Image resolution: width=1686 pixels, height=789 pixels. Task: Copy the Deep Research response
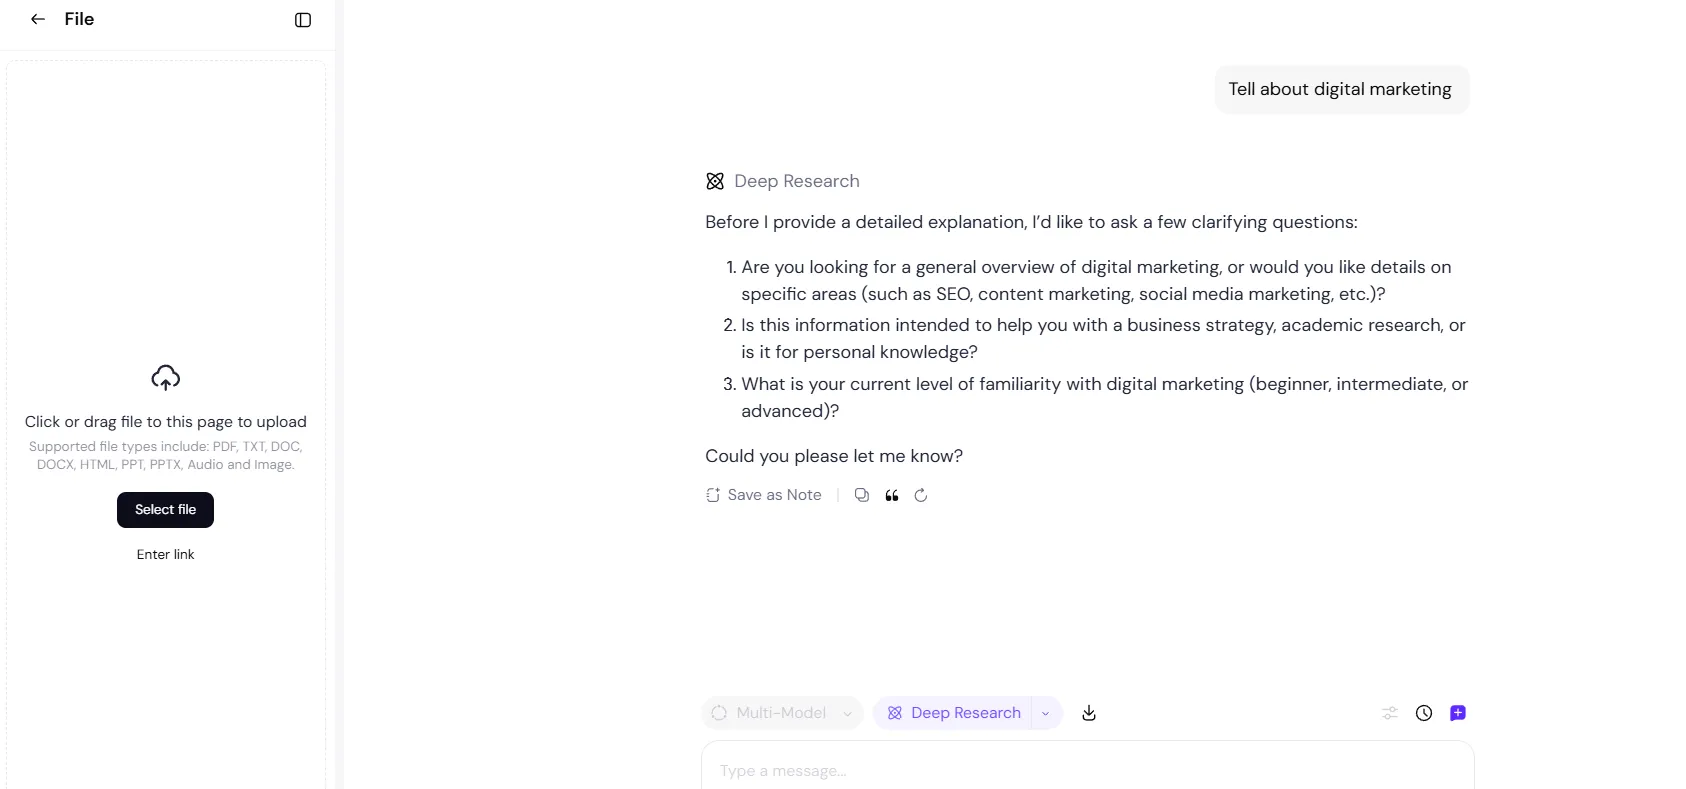pos(862,495)
